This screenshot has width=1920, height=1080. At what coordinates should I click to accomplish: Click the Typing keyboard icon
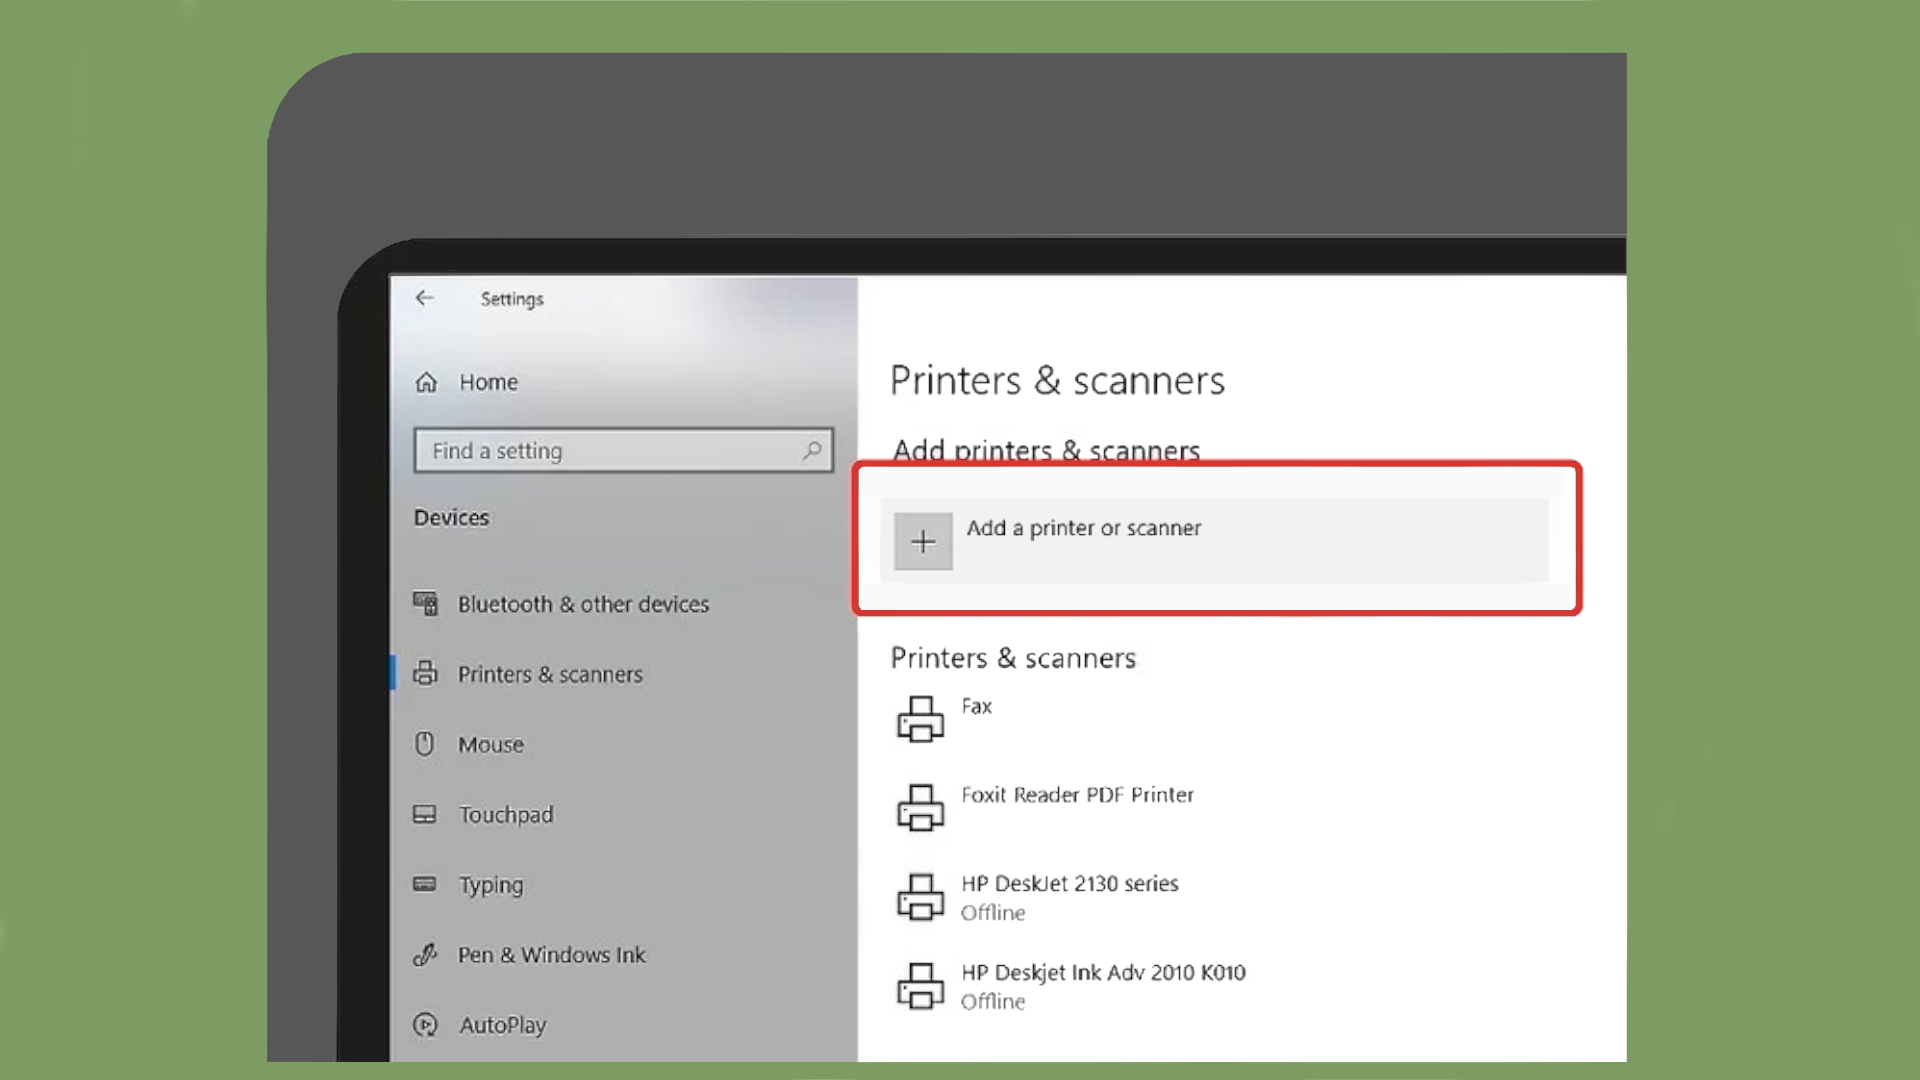(x=424, y=884)
